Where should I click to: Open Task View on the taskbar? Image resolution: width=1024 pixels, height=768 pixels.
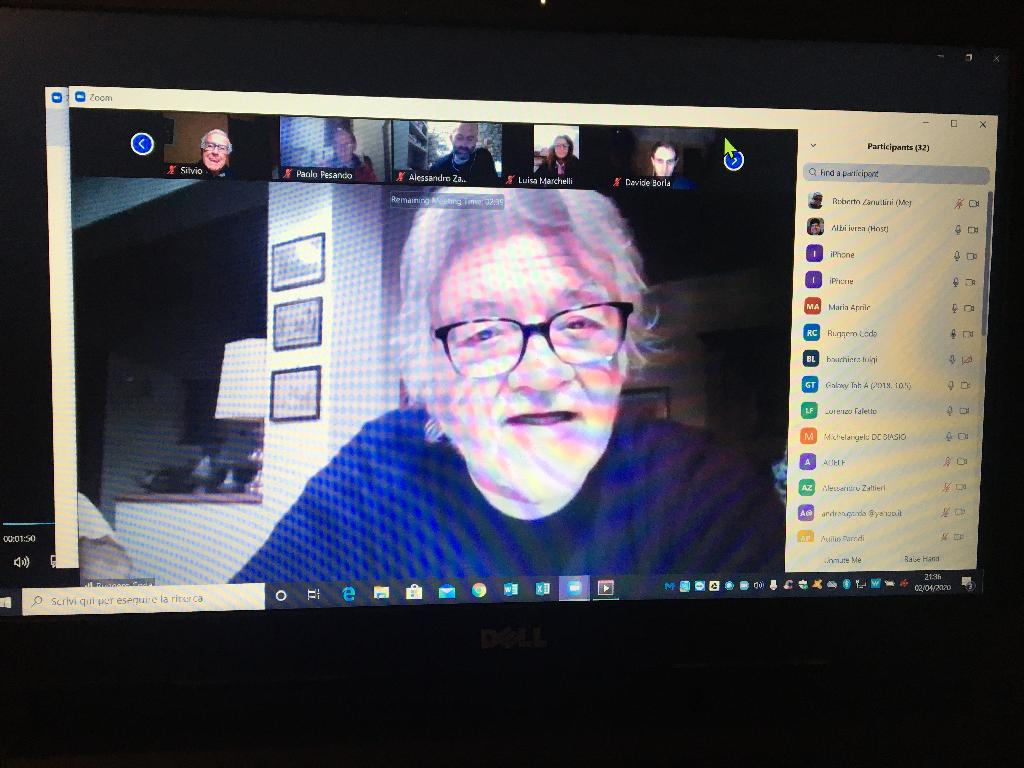coord(313,594)
